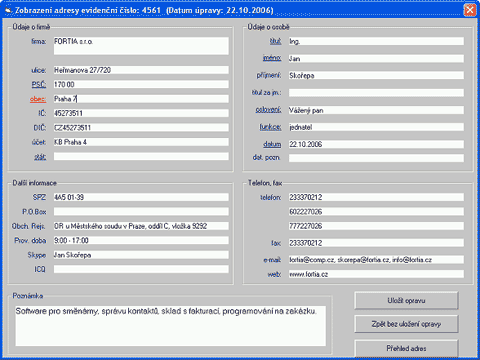
Task: Click the empty P.O.Box field
Action: coord(141,211)
